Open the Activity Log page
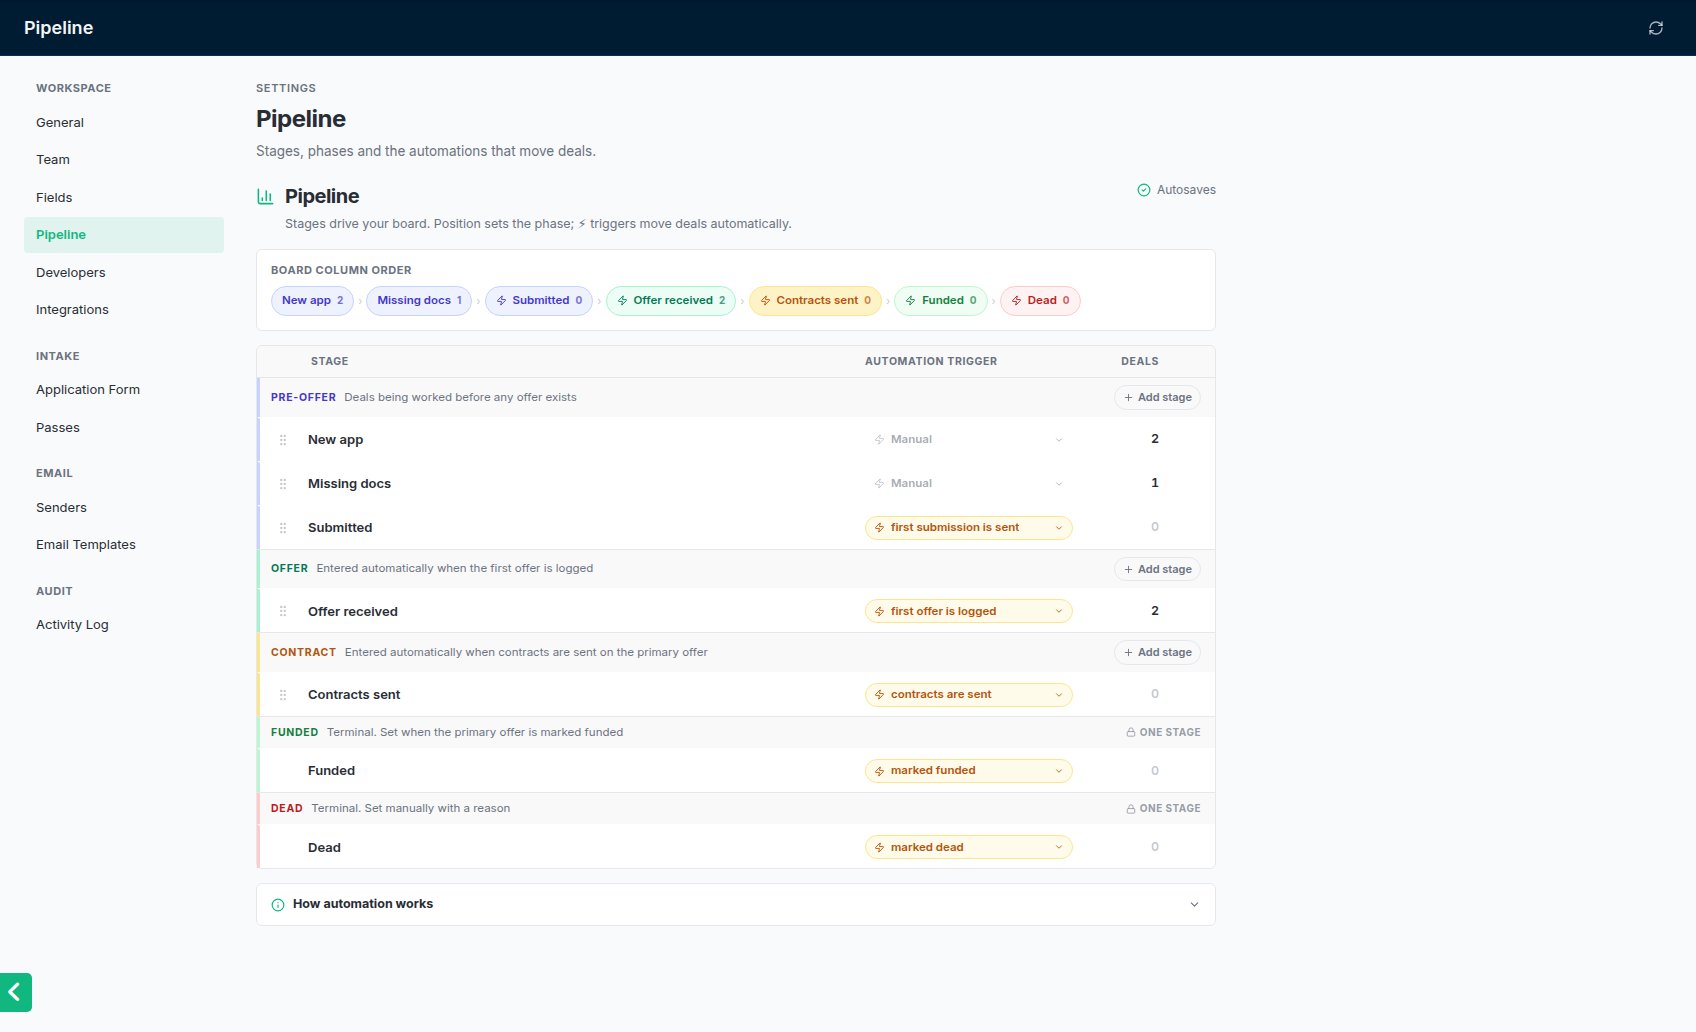Screen dimensions: 1696x1032 coord(124,625)
